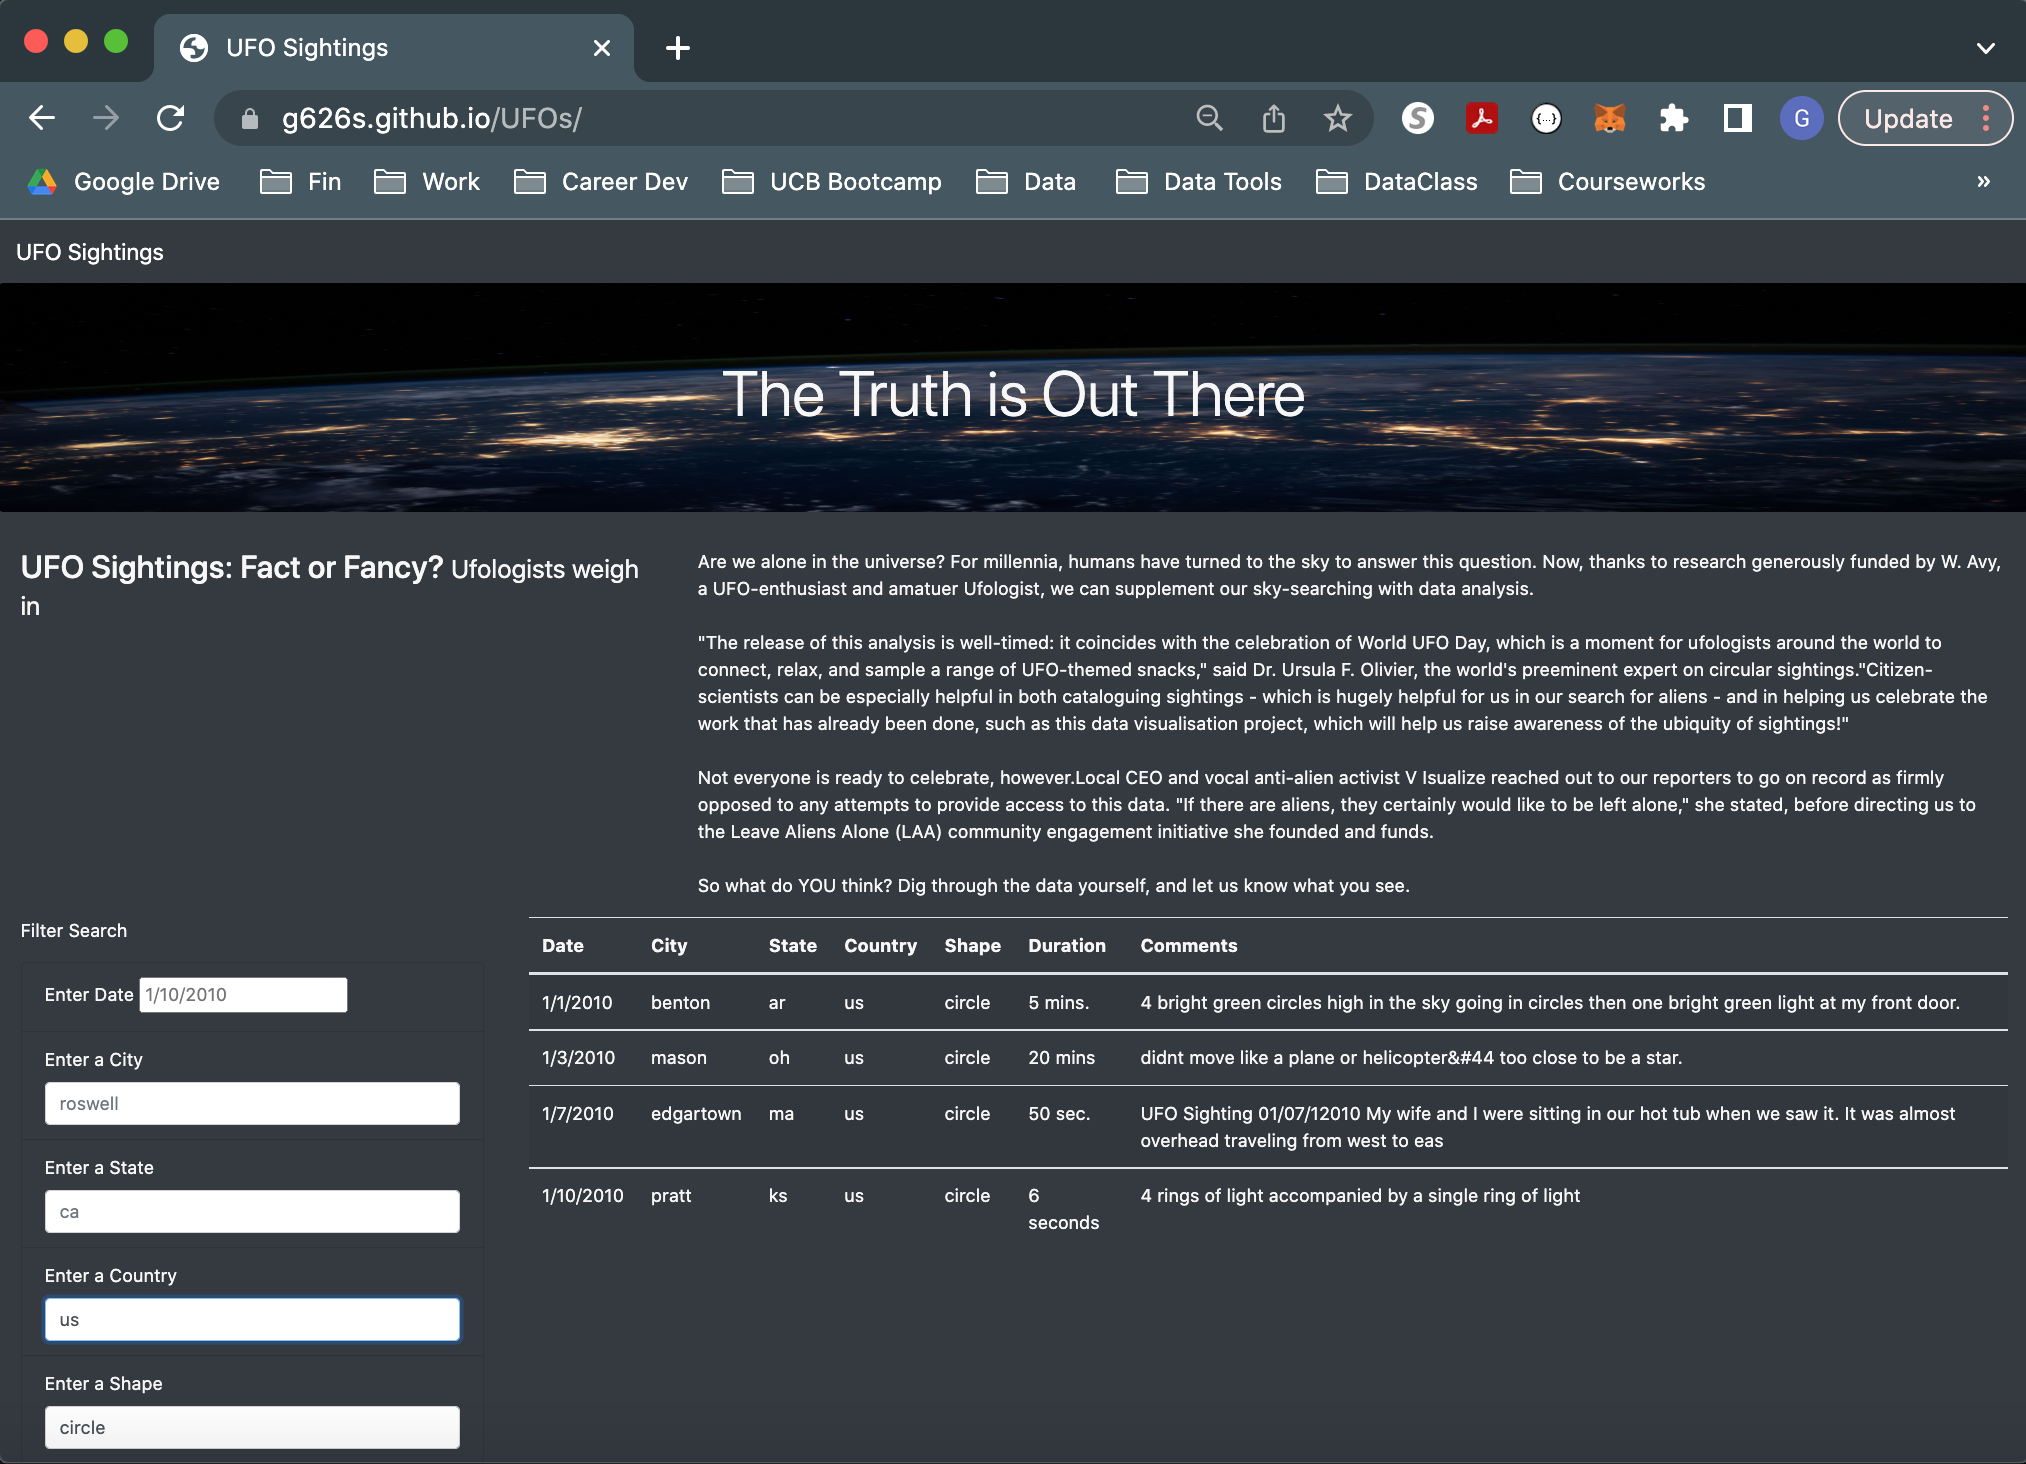
Task: Open the Google profile avatar menu
Action: [x=1801, y=118]
